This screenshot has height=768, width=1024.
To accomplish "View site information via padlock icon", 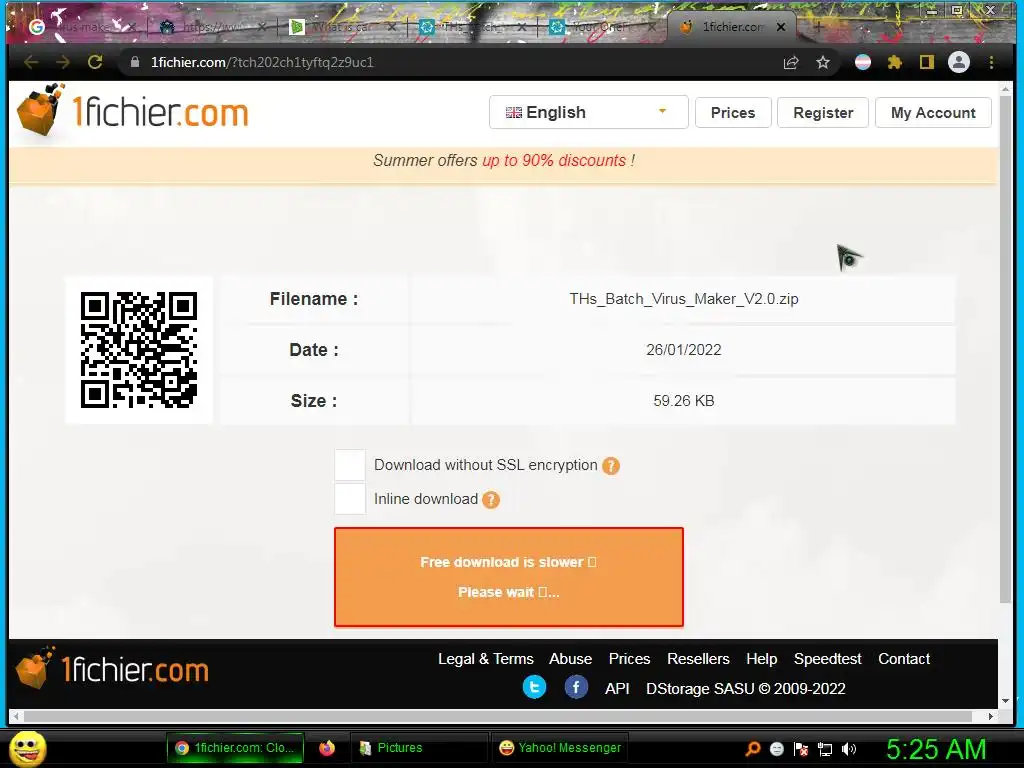I will [x=135, y=62].
